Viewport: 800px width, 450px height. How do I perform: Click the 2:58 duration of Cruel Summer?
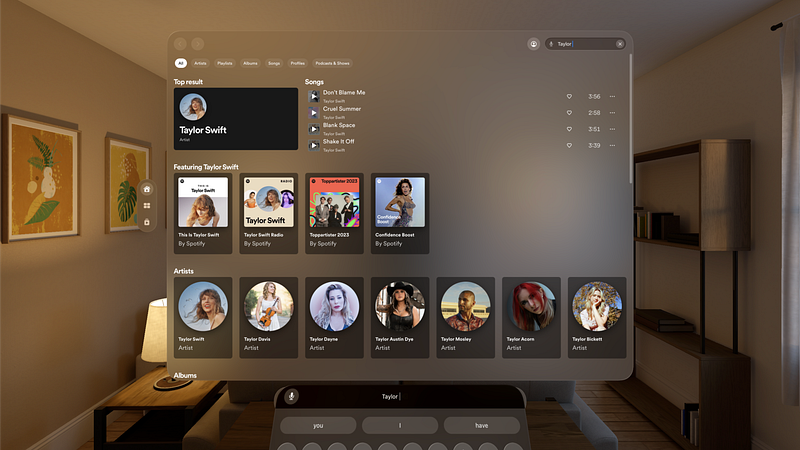click(594, 113)
